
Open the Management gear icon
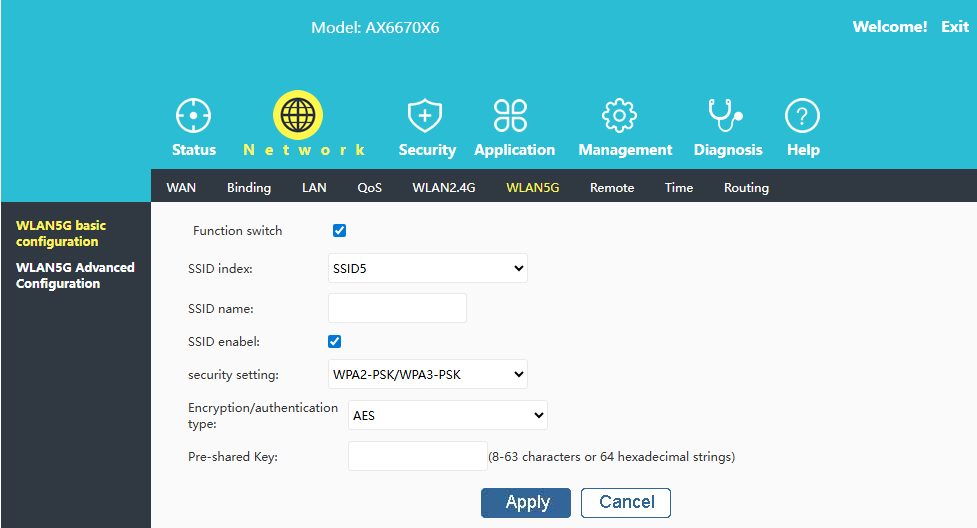point(620,116)
